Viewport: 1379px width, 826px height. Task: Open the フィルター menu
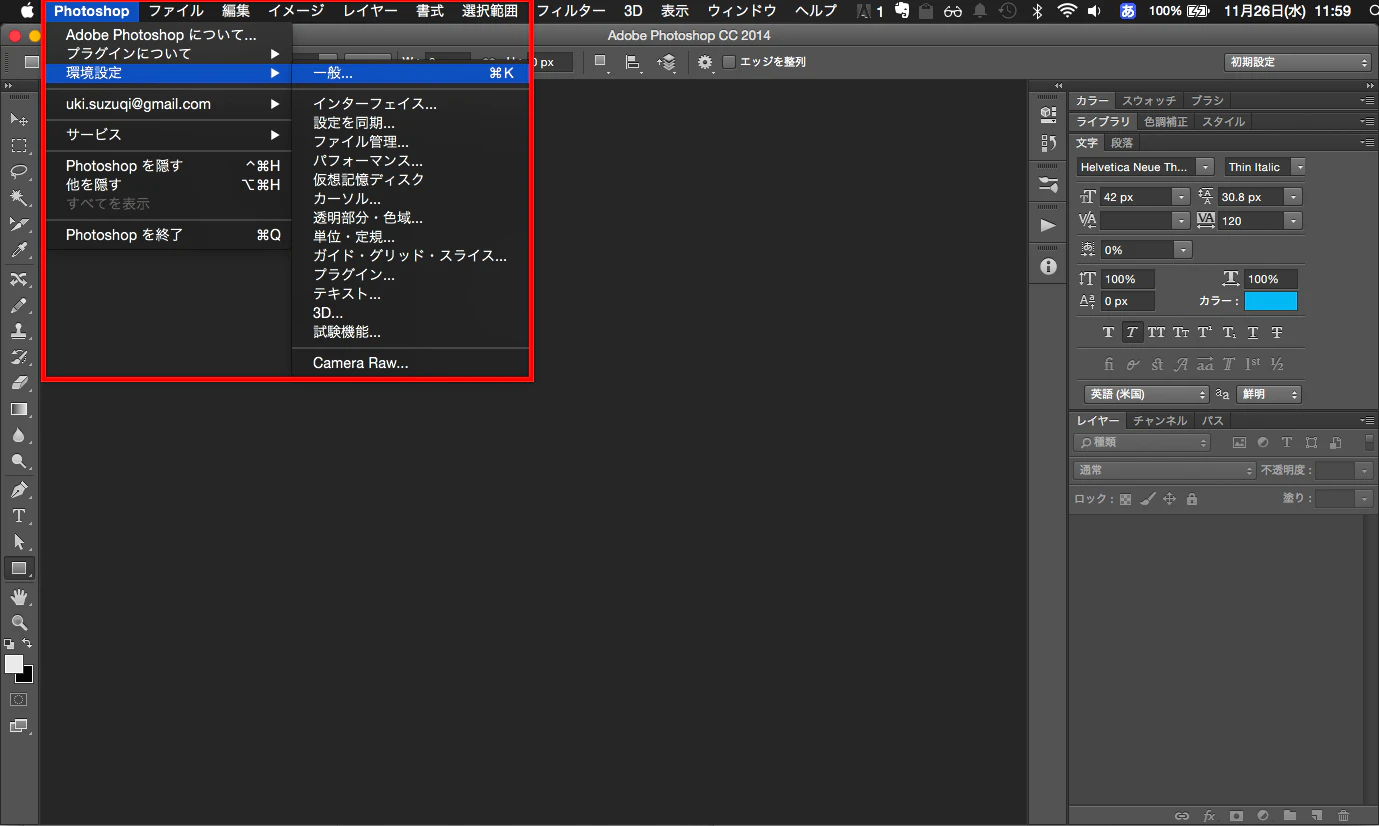[570, 11]
